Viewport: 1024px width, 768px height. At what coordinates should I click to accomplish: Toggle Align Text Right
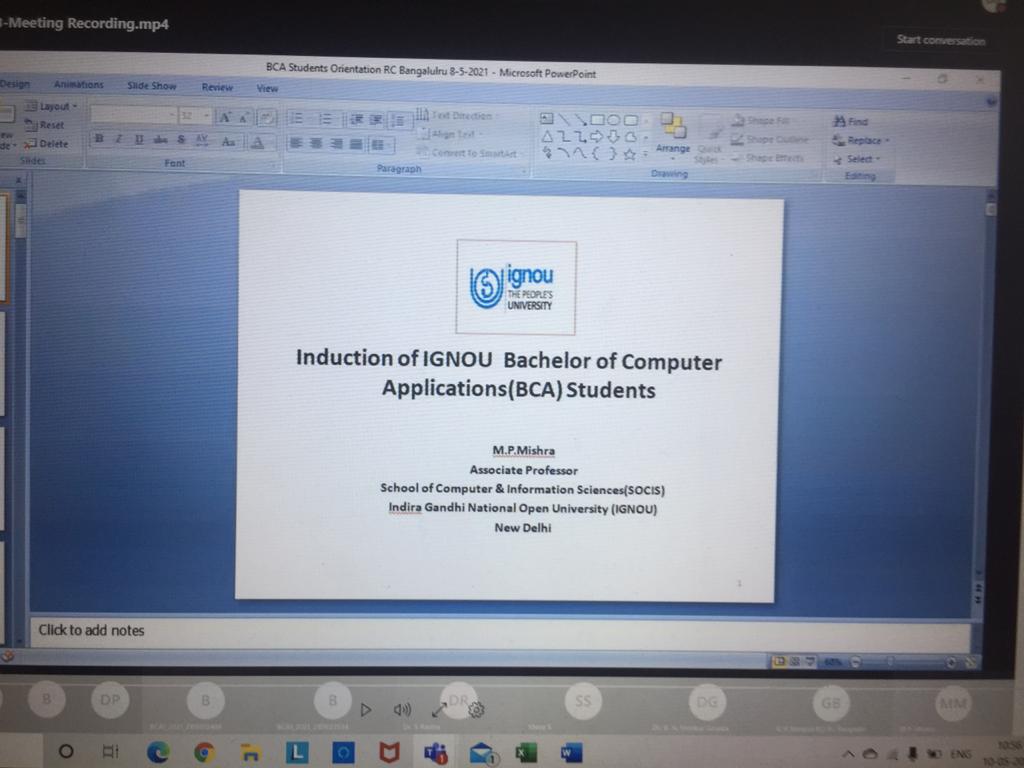336,144
